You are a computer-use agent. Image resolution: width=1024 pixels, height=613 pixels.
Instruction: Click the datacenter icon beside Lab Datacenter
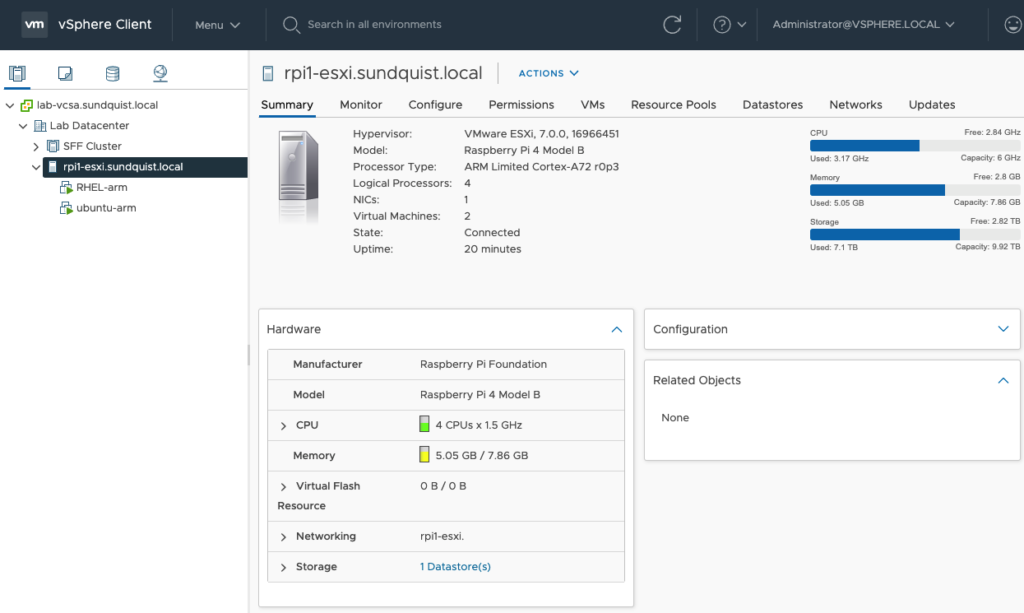coord(40,125)
